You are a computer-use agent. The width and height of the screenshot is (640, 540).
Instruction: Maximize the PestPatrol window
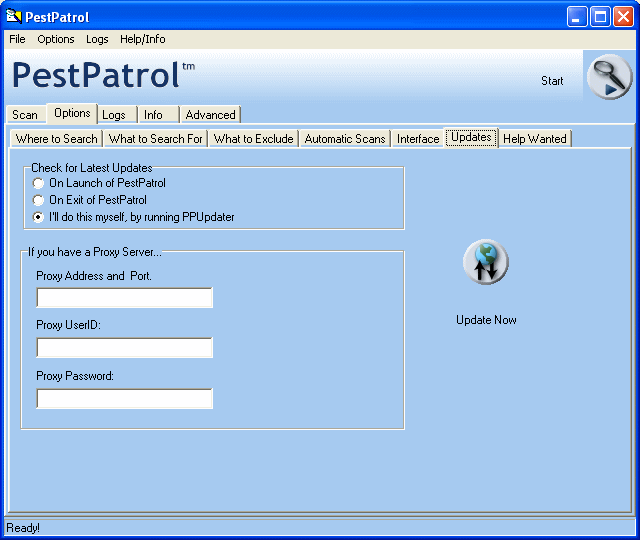click(x=600, y=17)
